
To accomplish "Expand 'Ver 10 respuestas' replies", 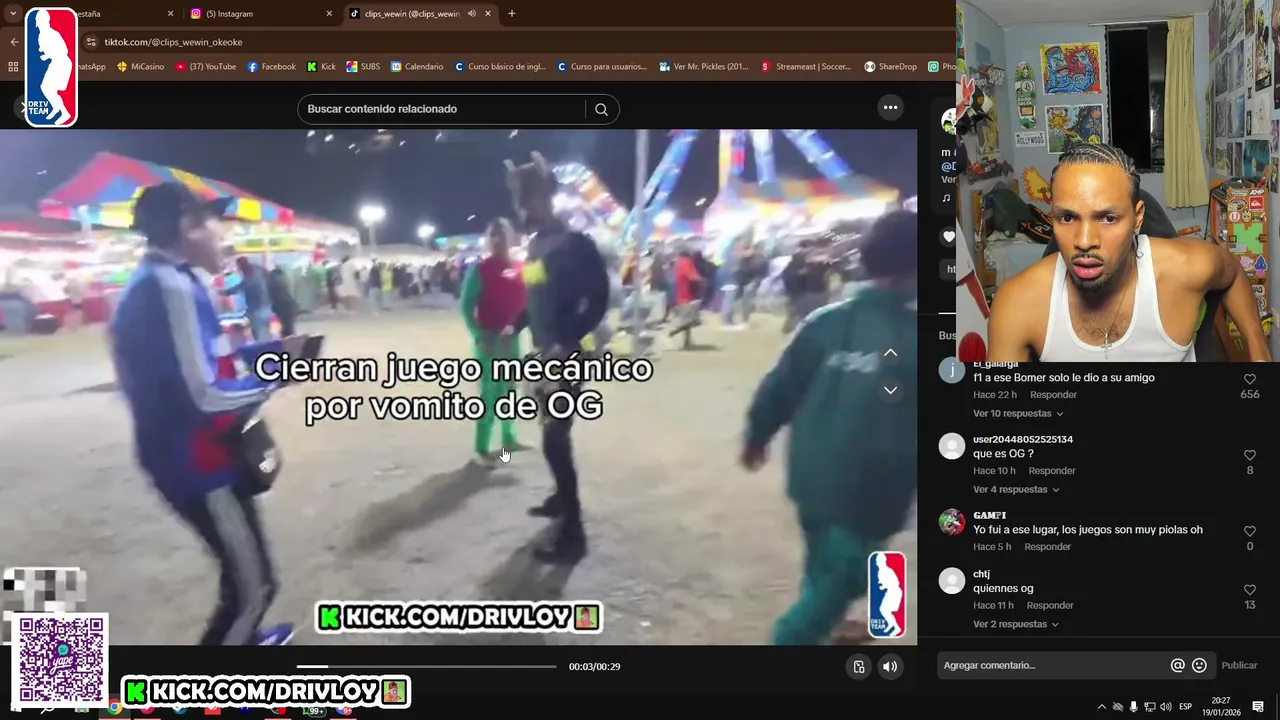I will click(x=1018, y=414).
